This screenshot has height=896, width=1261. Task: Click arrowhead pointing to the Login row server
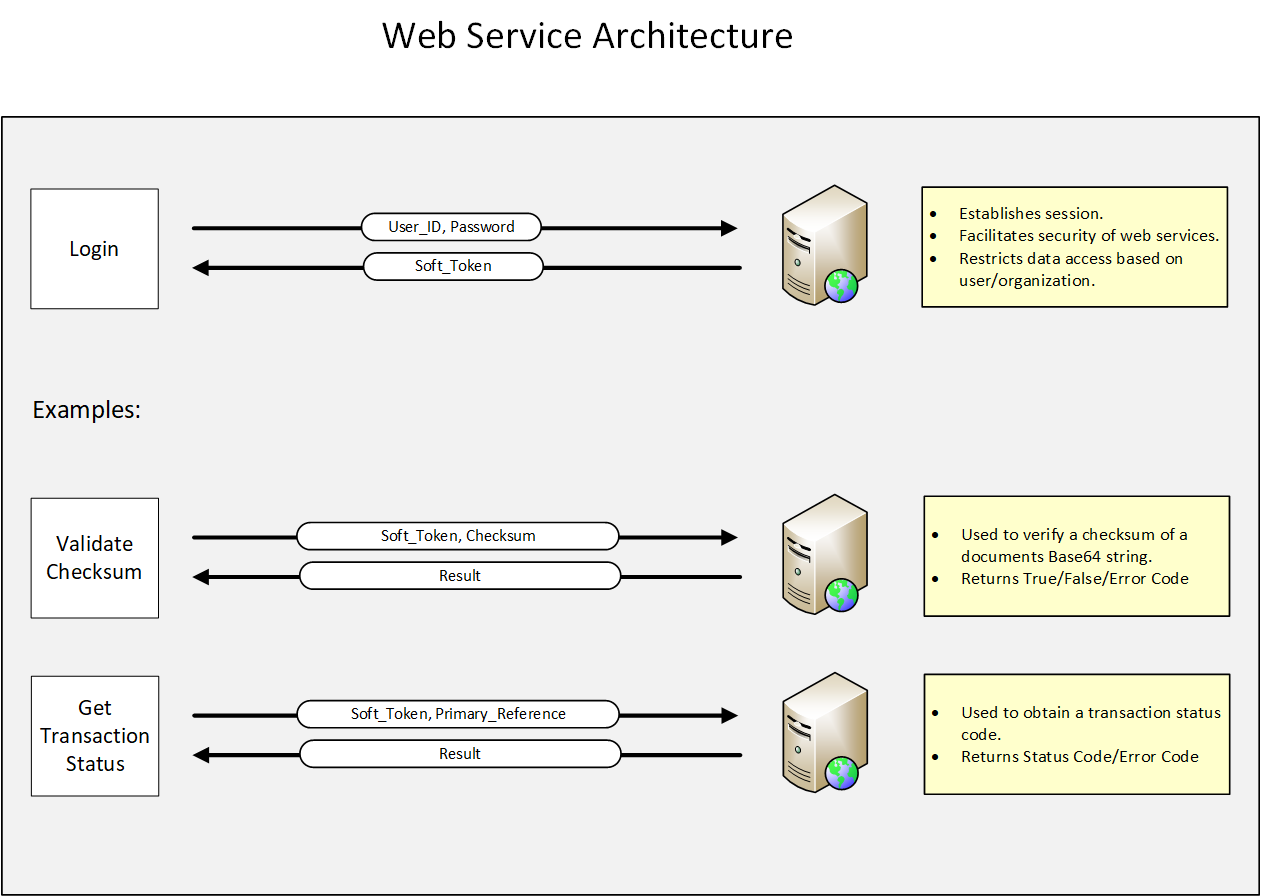coord(729,228)
